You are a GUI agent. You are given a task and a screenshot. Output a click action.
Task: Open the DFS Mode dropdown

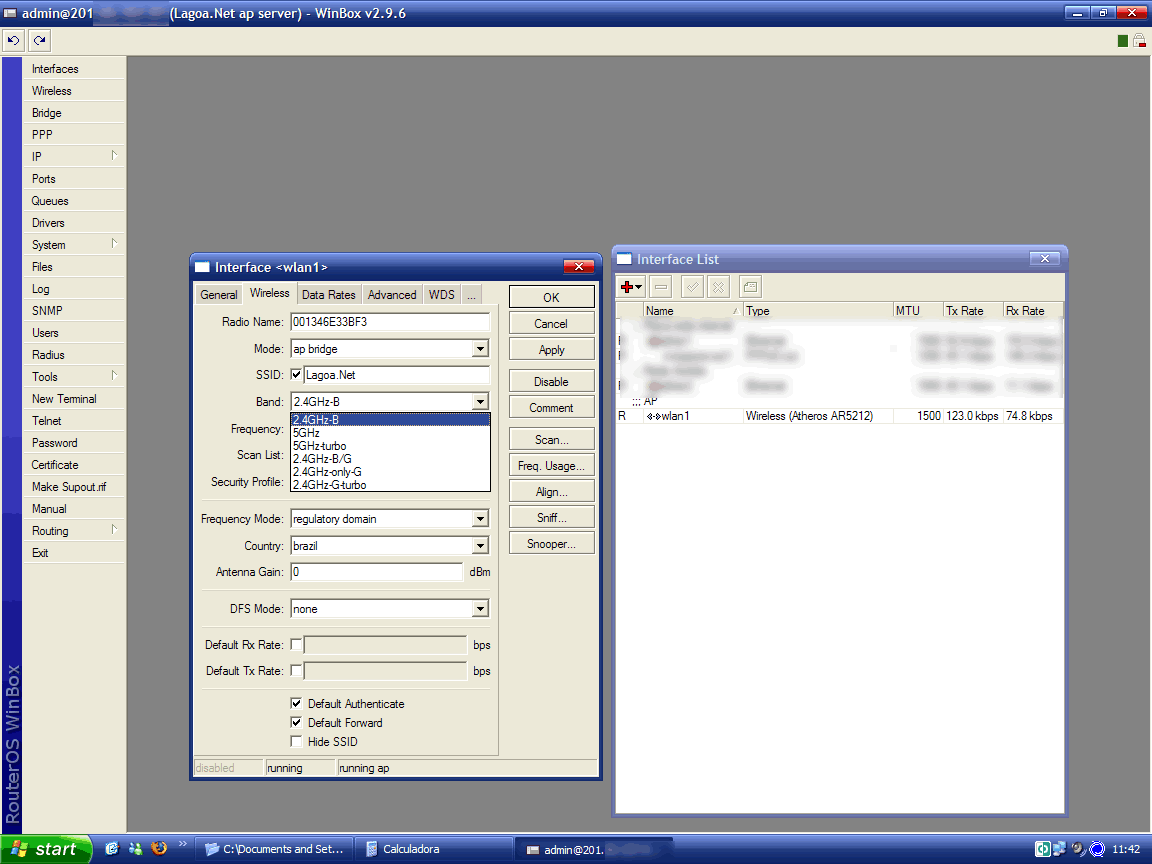(x=480, y=609)
